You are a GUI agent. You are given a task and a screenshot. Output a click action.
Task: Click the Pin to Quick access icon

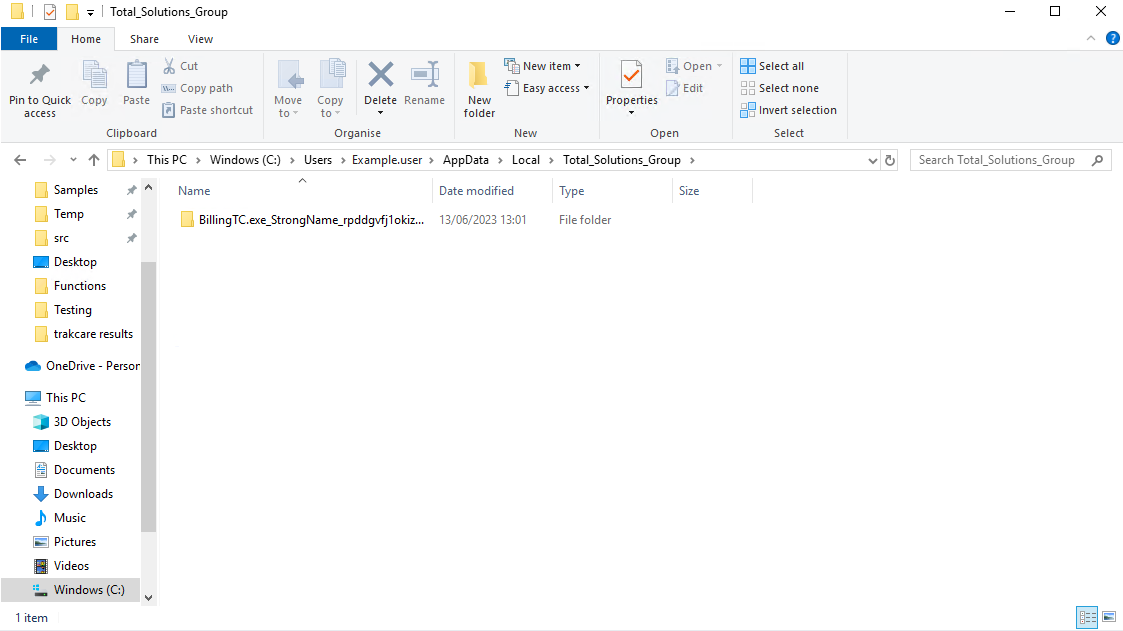[40, 77]
